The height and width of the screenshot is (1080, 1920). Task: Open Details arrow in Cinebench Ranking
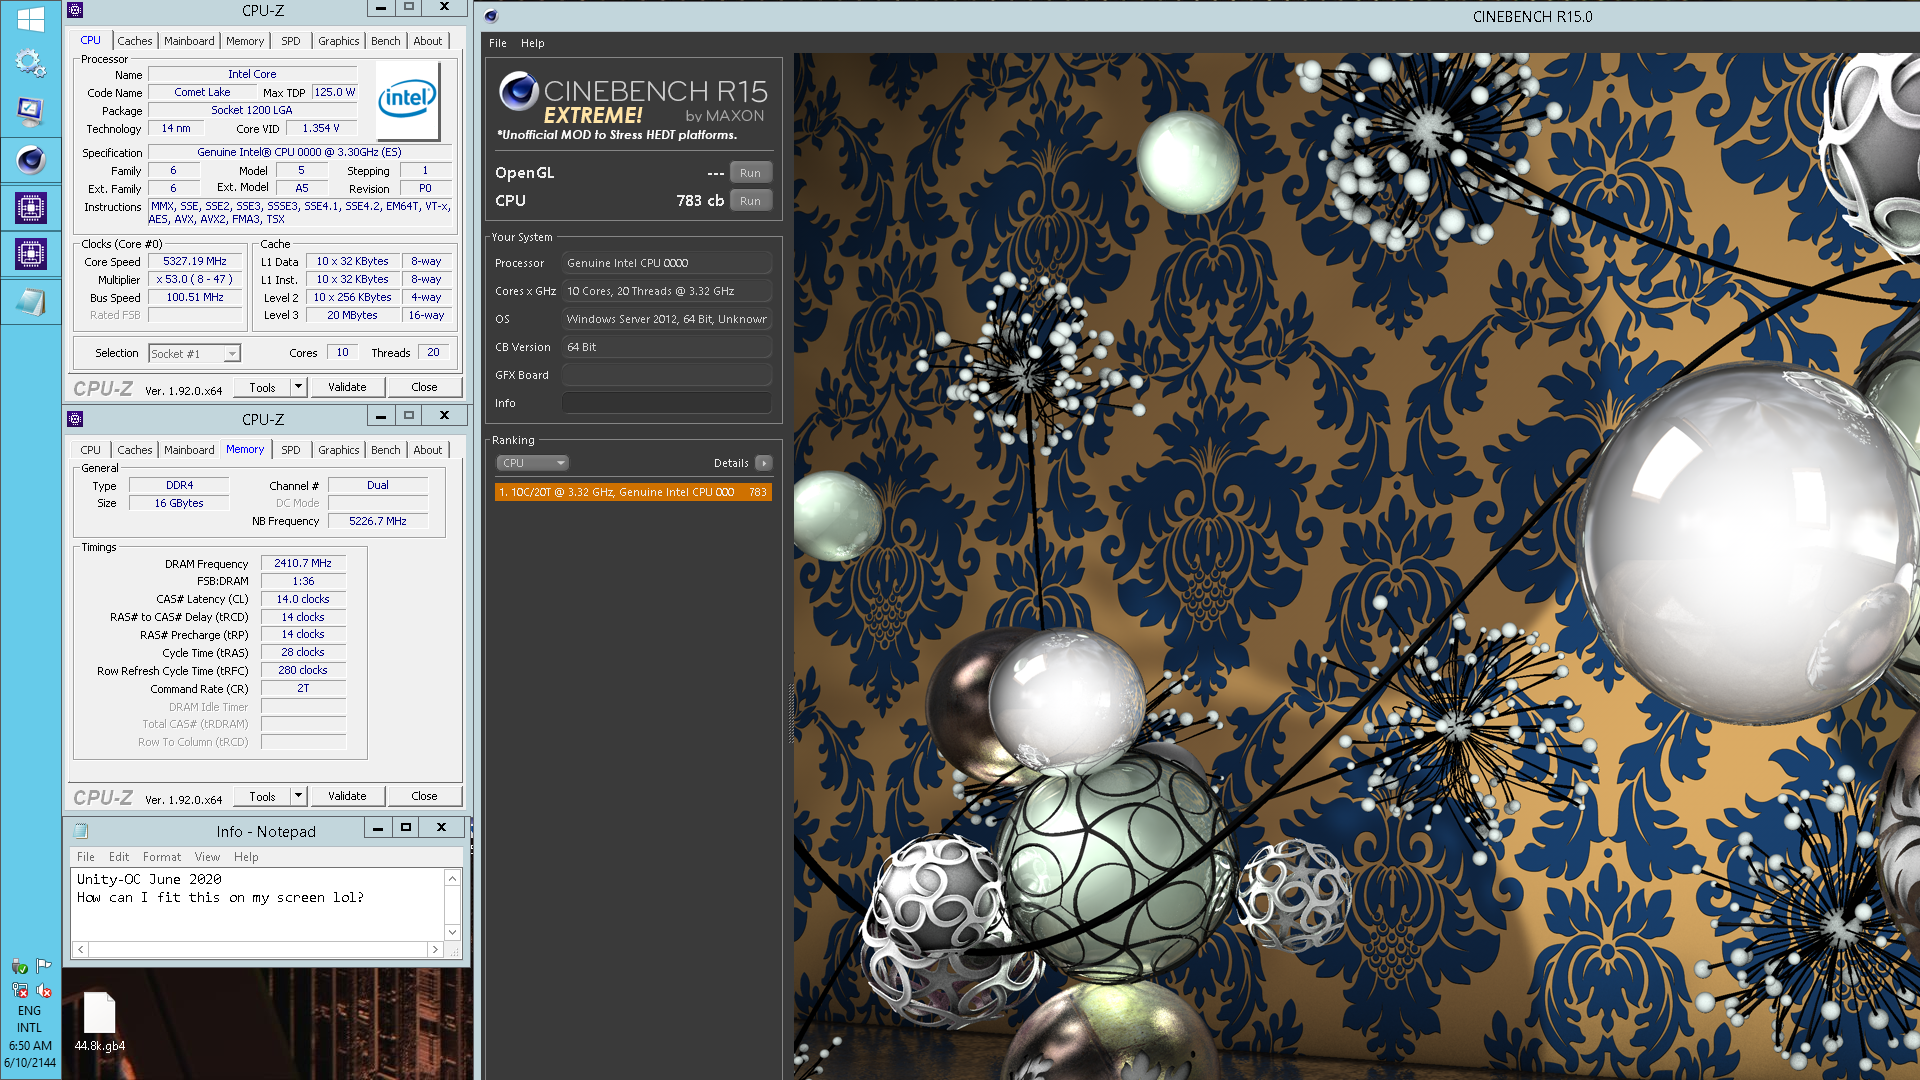[764, 463]
